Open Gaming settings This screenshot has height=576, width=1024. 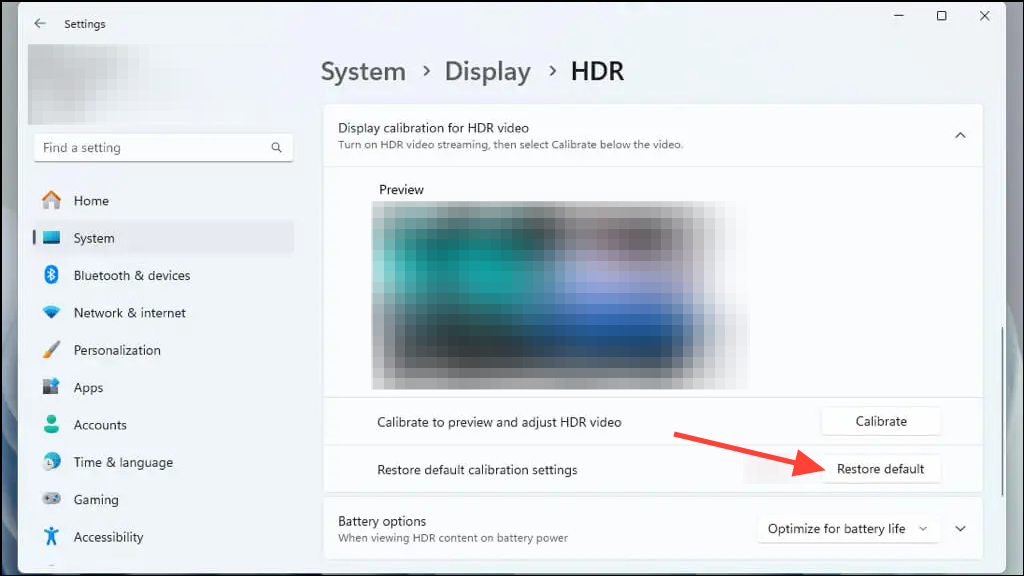[95, 499]
